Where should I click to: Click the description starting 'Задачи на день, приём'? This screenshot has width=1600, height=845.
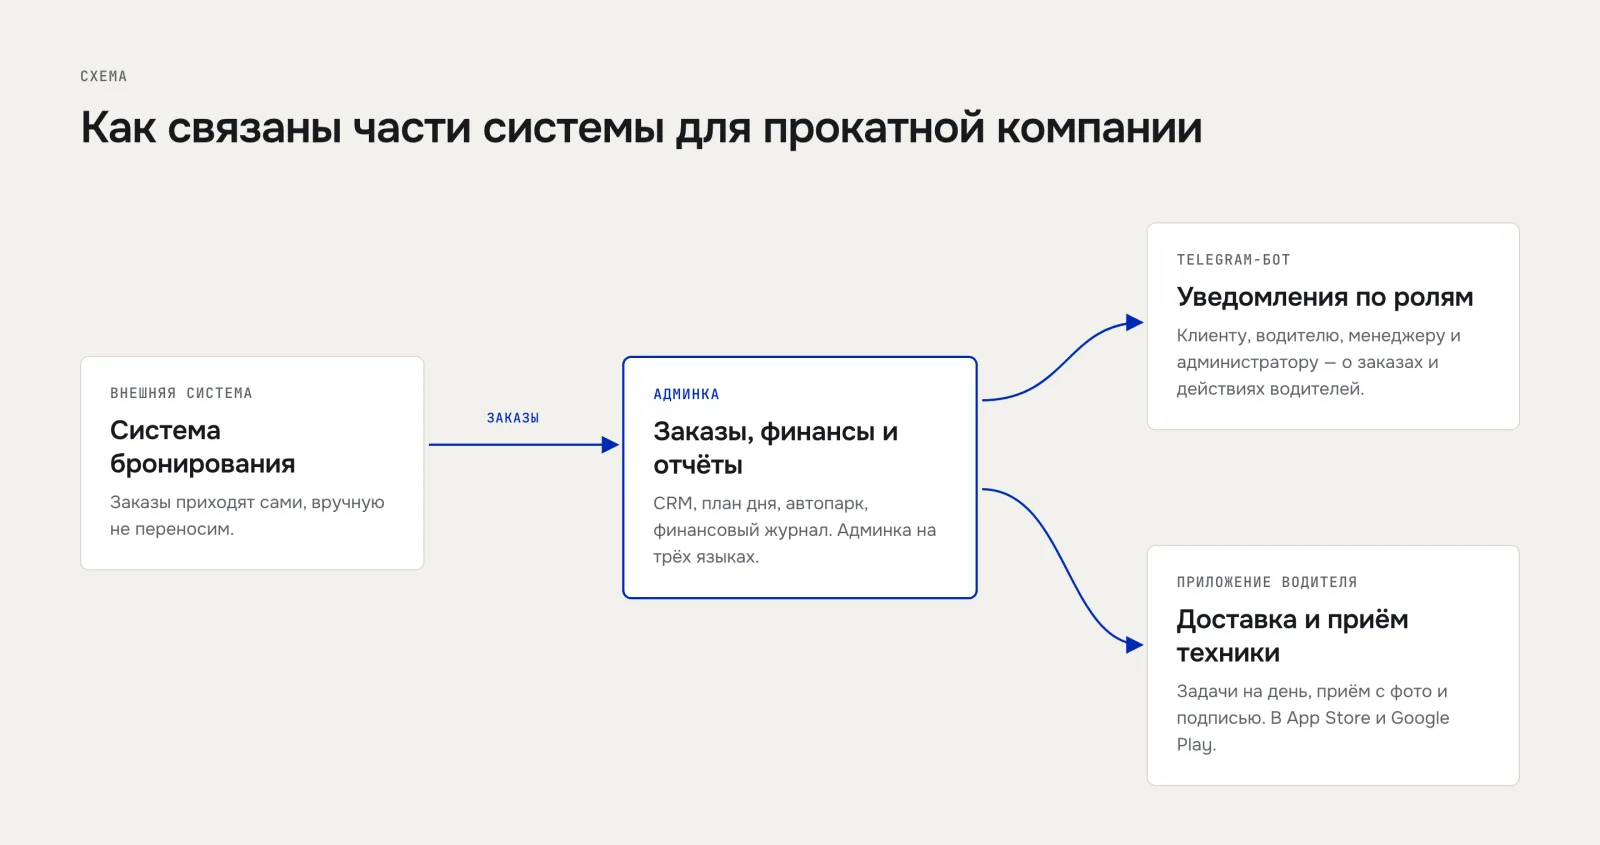[1313, 718]
